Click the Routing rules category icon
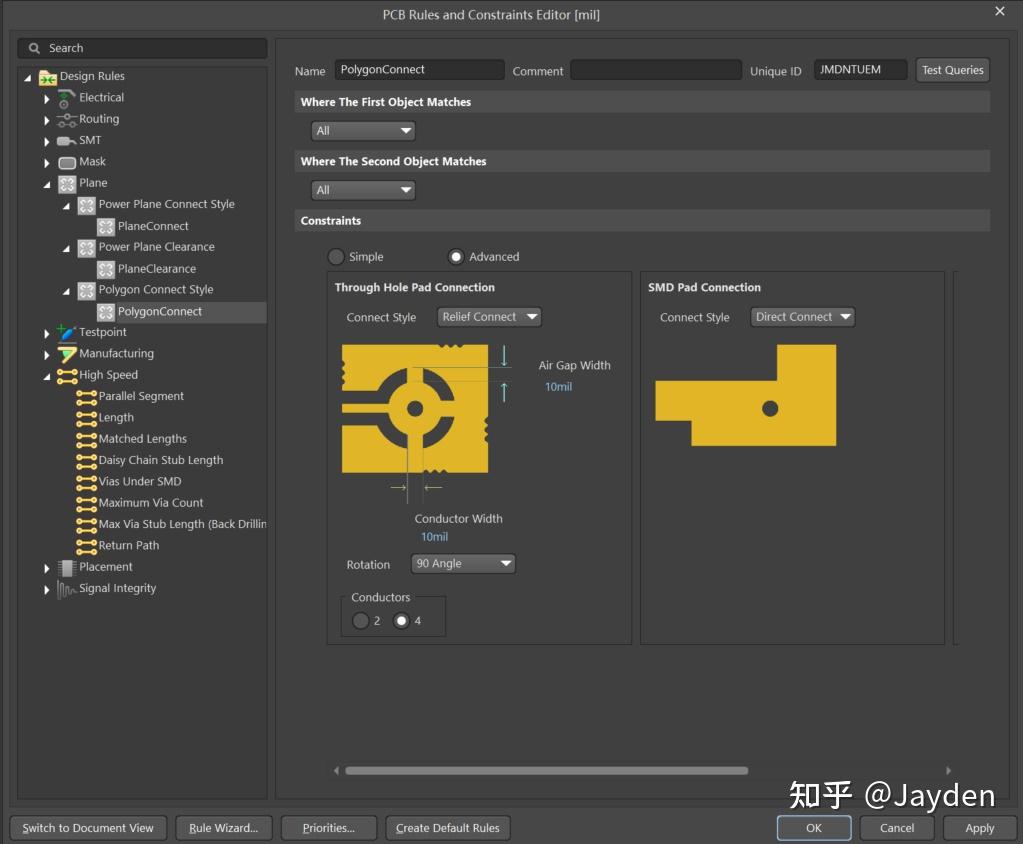1023x844 pixels. [67, 119]
